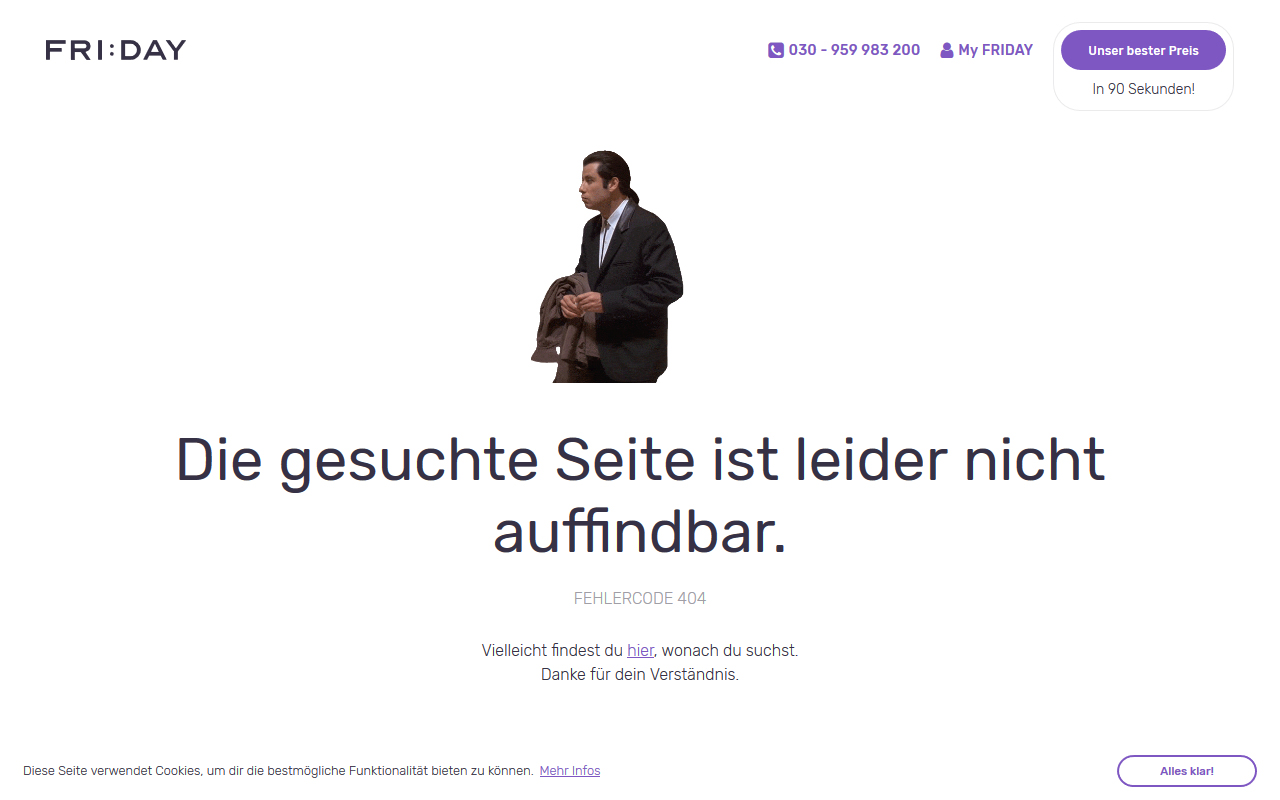
Task: Open the My FRIDAY text link
Action: [995, 50]
